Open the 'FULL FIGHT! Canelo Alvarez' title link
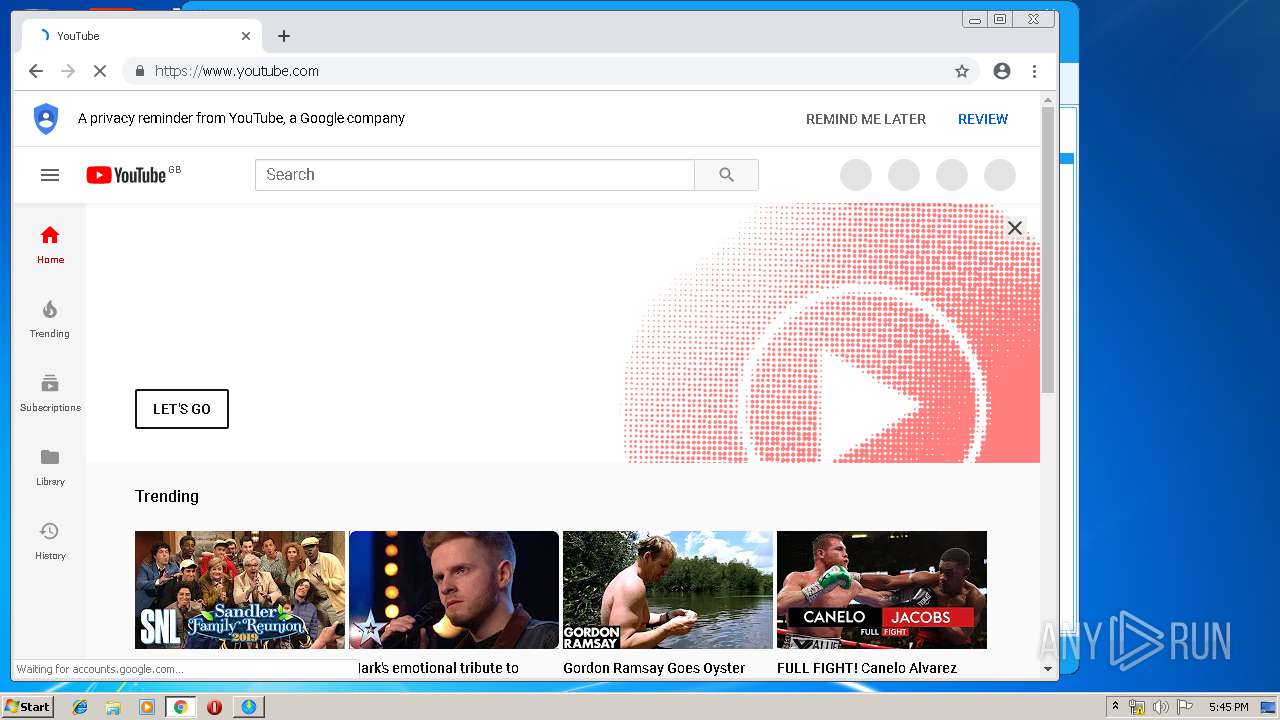The image size is (1280, 720). point(867,668)
